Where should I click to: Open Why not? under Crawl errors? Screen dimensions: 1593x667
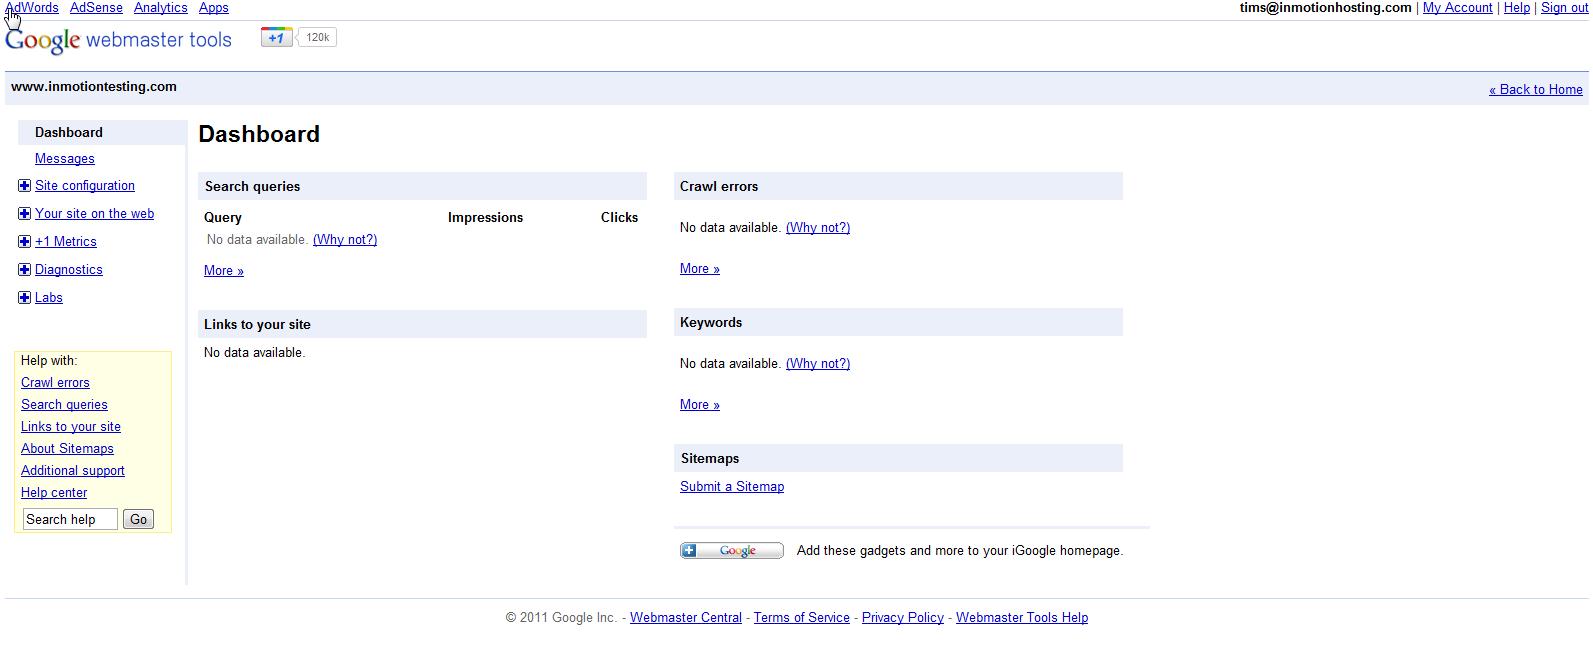pos(817,228)
